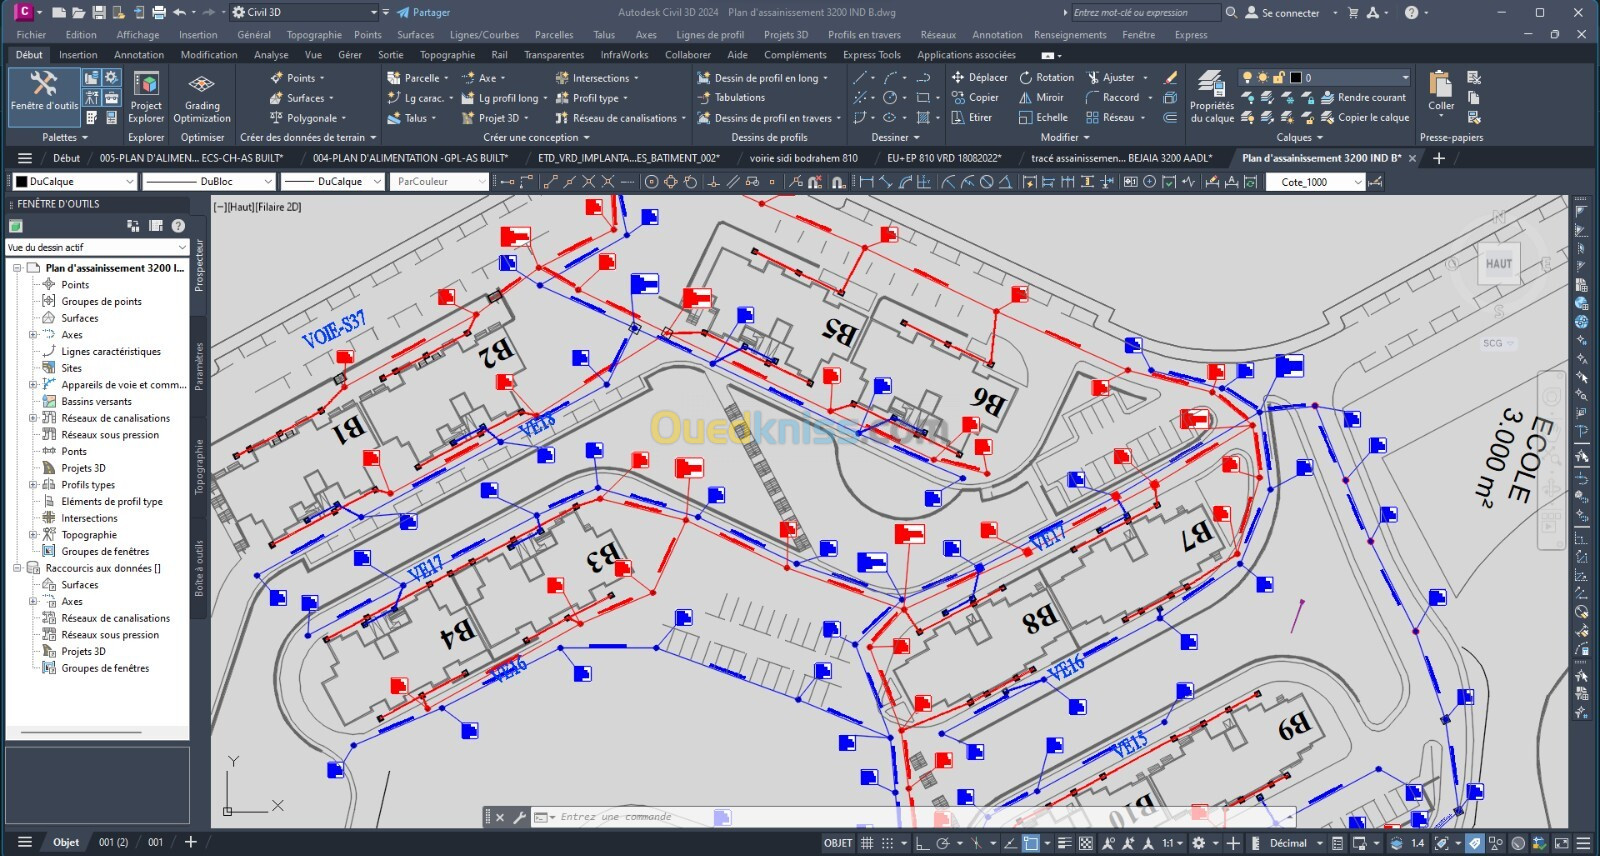Toggle snap mode dots in status bar

pos(886,843)
